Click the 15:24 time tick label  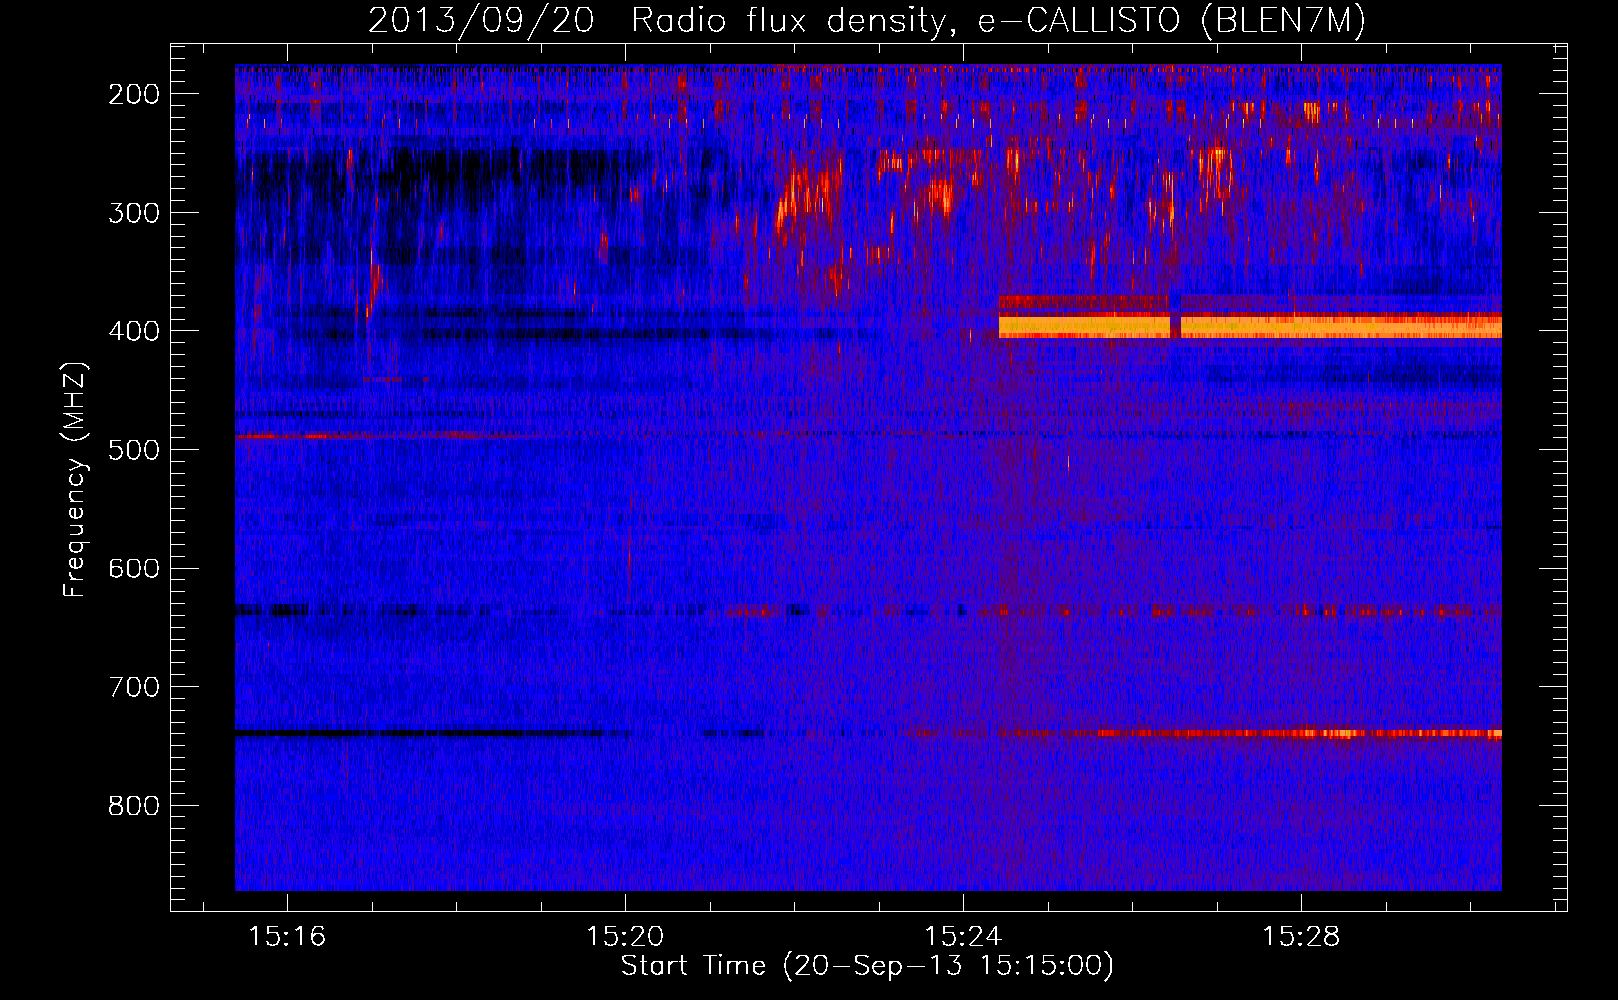963,937
